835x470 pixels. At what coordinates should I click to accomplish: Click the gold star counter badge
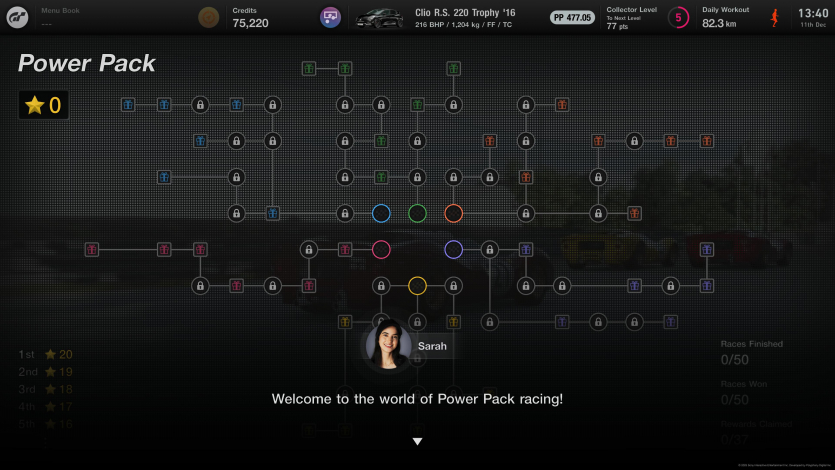pyautogui.click(x=43, y=105)
